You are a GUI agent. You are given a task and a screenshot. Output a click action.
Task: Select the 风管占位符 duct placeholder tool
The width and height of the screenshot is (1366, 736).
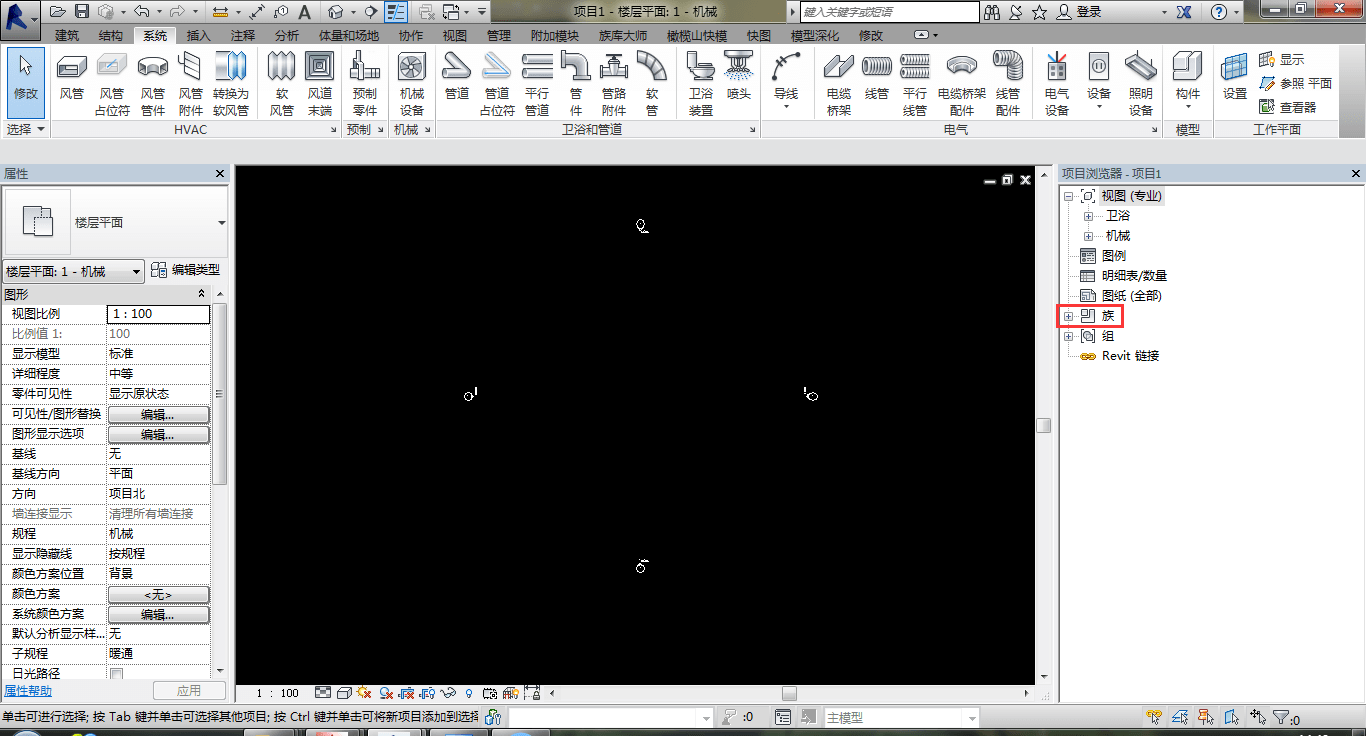(x=112, y=83)
